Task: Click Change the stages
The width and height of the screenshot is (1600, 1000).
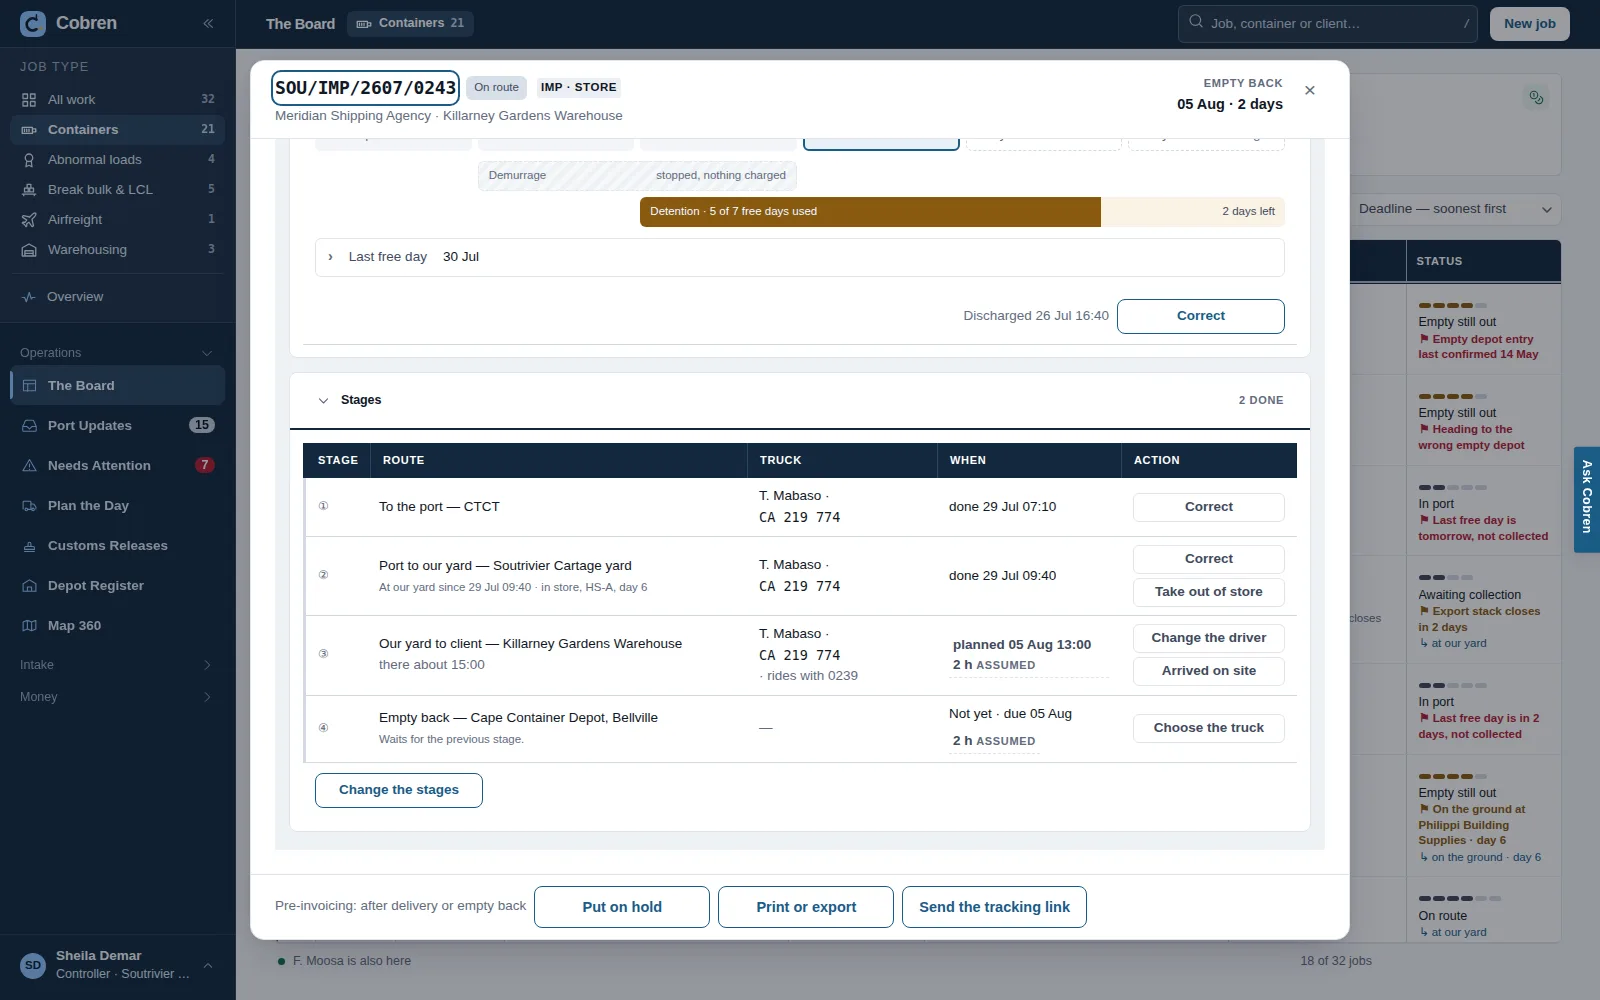Action: coord(398,790)
